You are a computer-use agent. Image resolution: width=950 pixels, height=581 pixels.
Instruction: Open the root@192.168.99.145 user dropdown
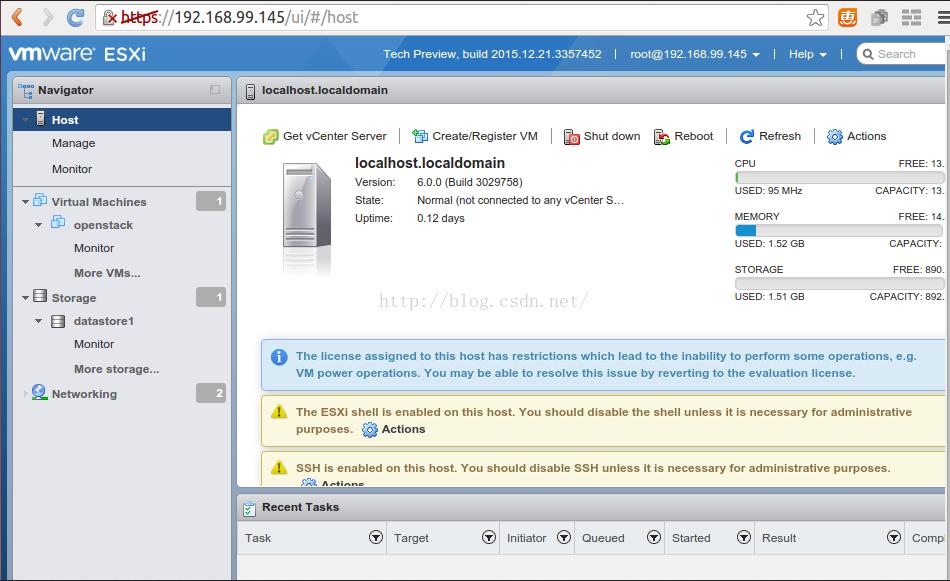(x=695, y=54)
